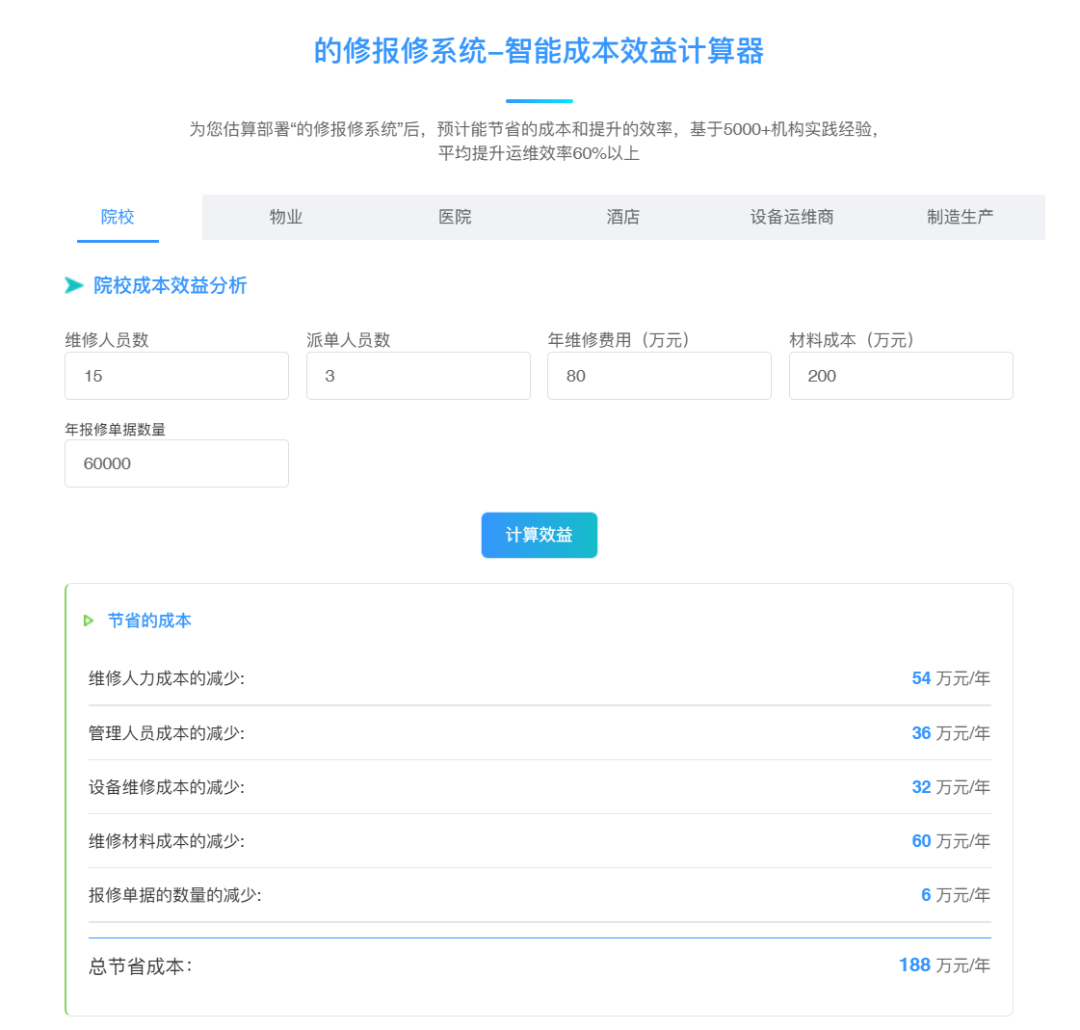Click the page title 的修报修系统–智能成本效益计算器
The height and width of the screenshot is (1030, 1080).
(x=539, y=53)
